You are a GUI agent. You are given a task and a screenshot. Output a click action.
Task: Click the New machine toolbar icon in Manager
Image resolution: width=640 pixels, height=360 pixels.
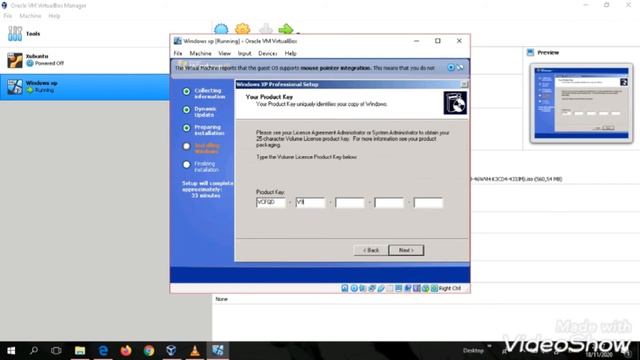coord(221,29)
